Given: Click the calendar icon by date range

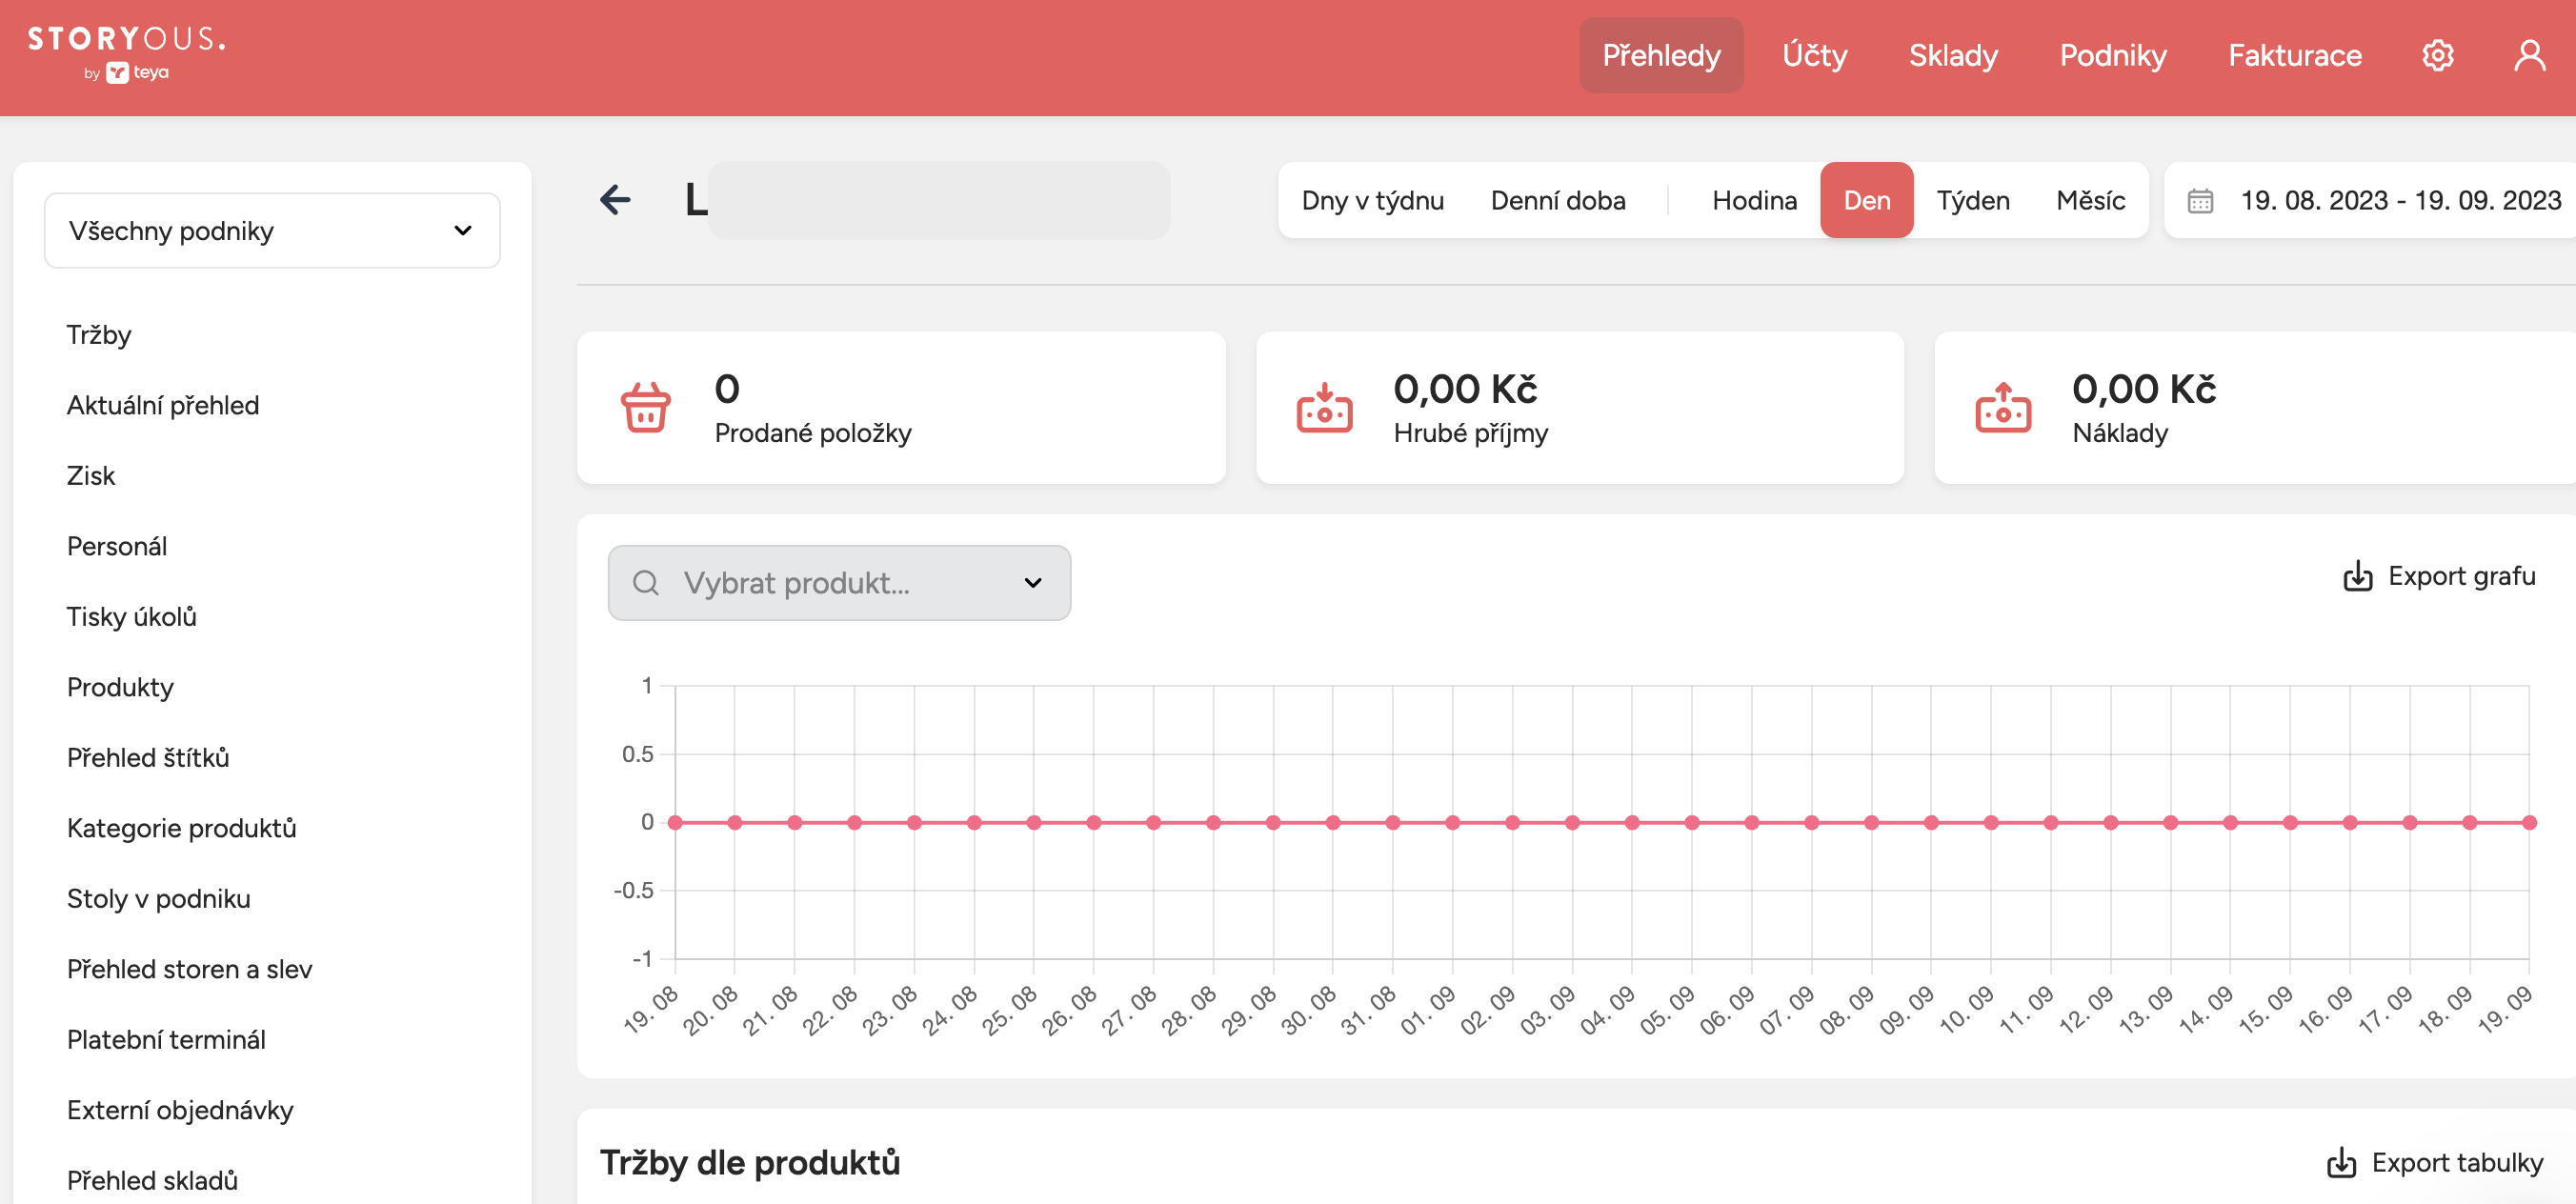Looking at the screenshot, I should click(2200, 201).
